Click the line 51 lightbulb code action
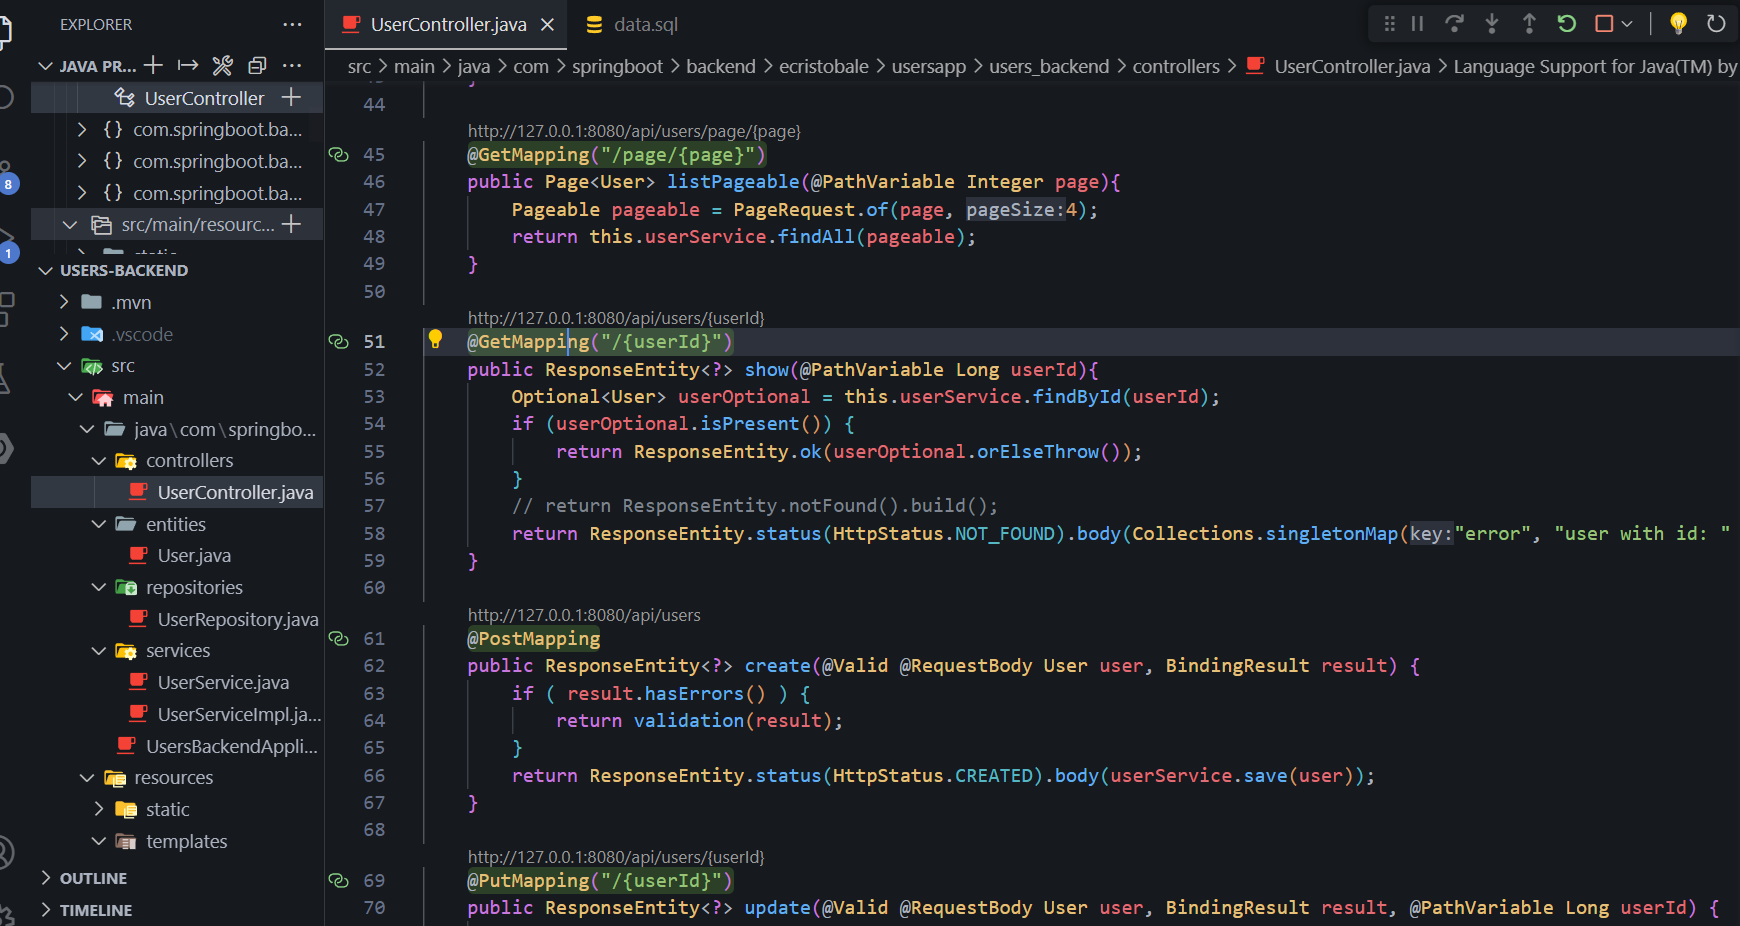The image size is (1740, 926). click(435, 339)
